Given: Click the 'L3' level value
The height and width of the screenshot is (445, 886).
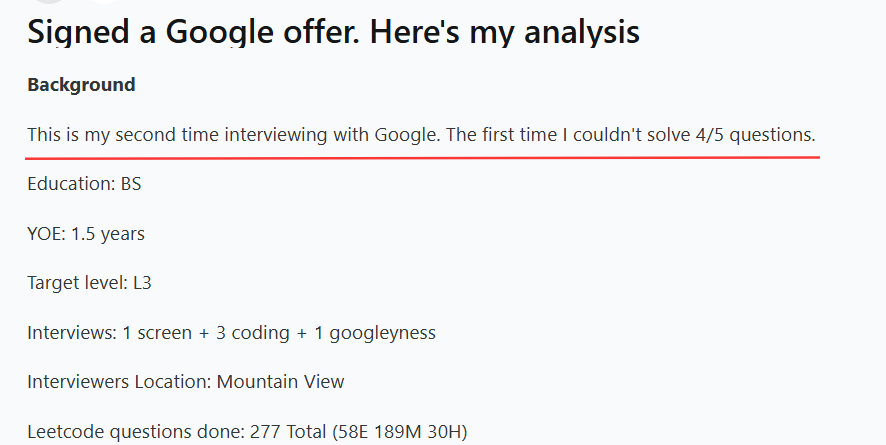Looking at the screenshot, I should pos(142,283).
